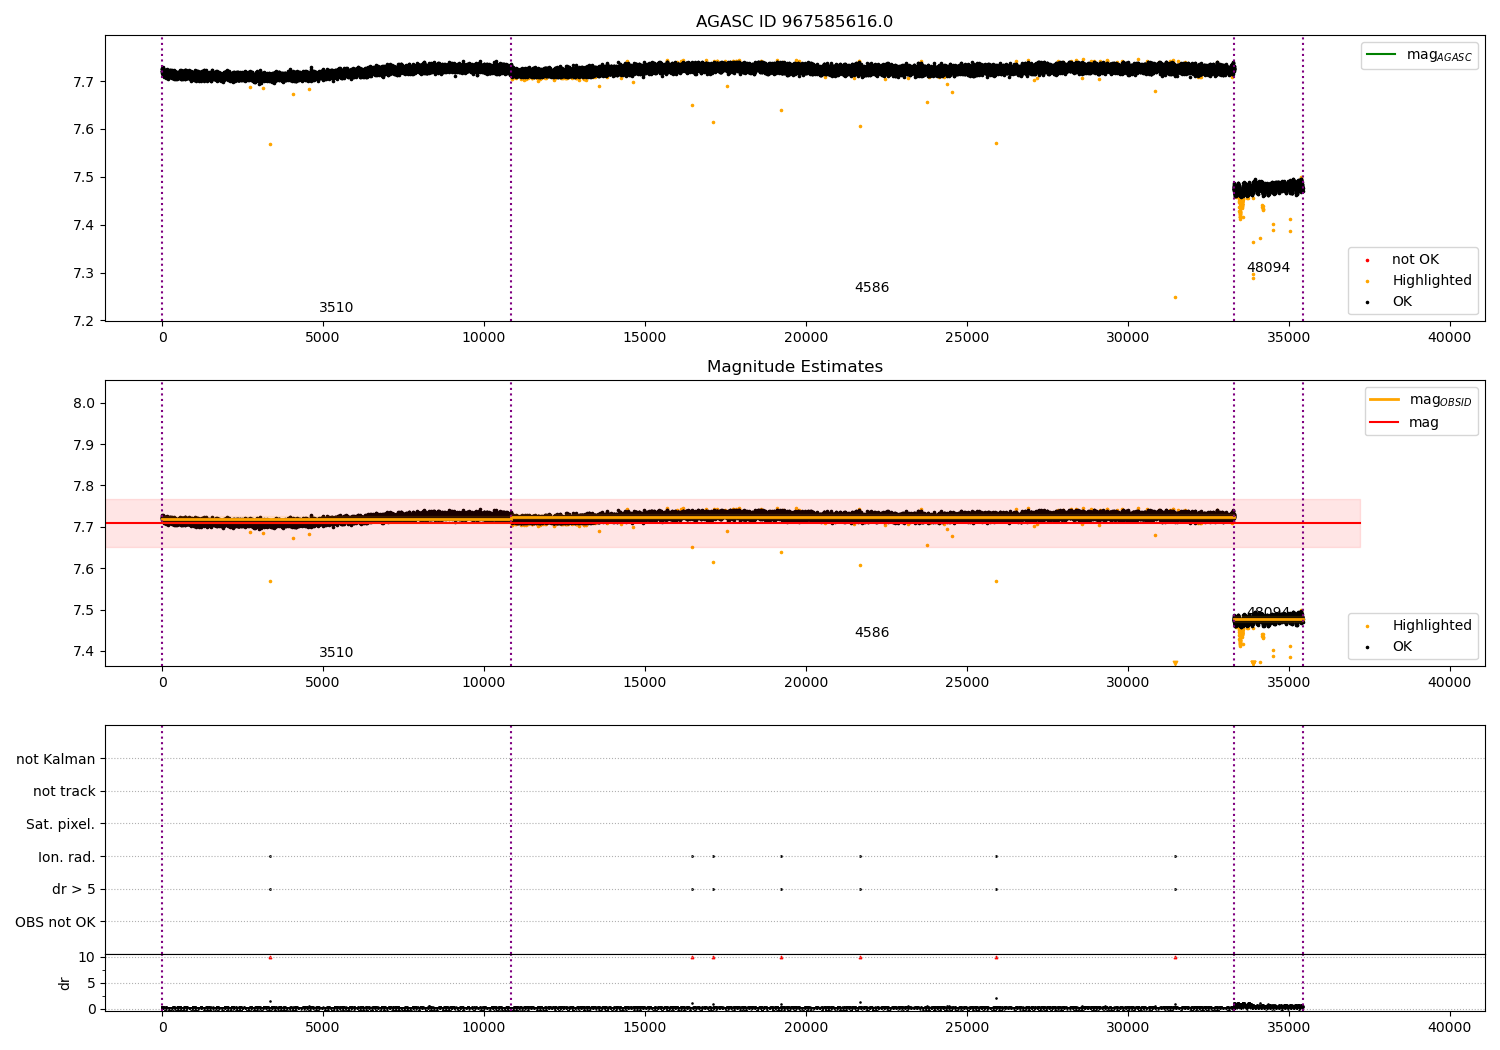
Task: Click 'OK' legend entry in middle plot
Action: [x=1402, y=647]
